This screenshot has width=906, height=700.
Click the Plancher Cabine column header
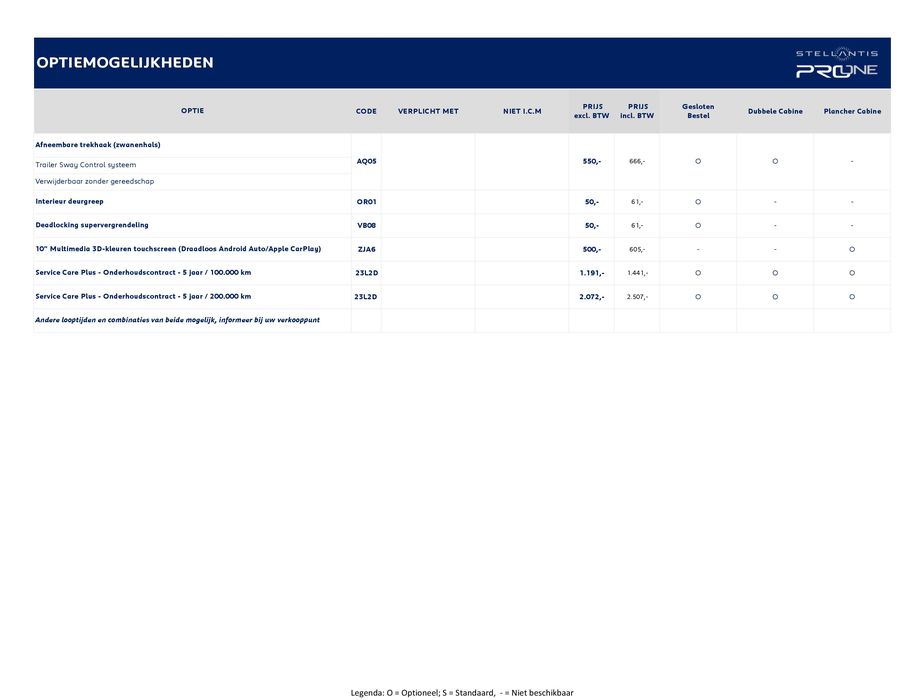point(852,111)
